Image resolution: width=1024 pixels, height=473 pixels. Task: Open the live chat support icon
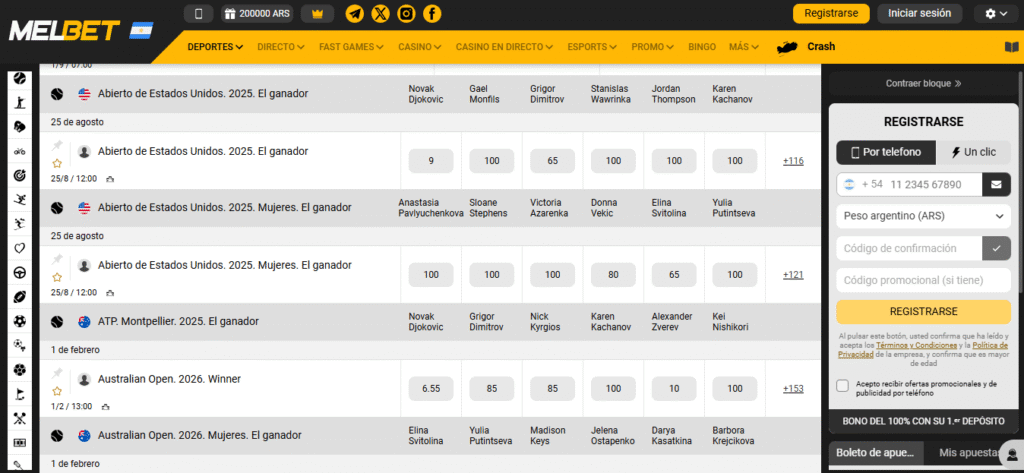1012,457
